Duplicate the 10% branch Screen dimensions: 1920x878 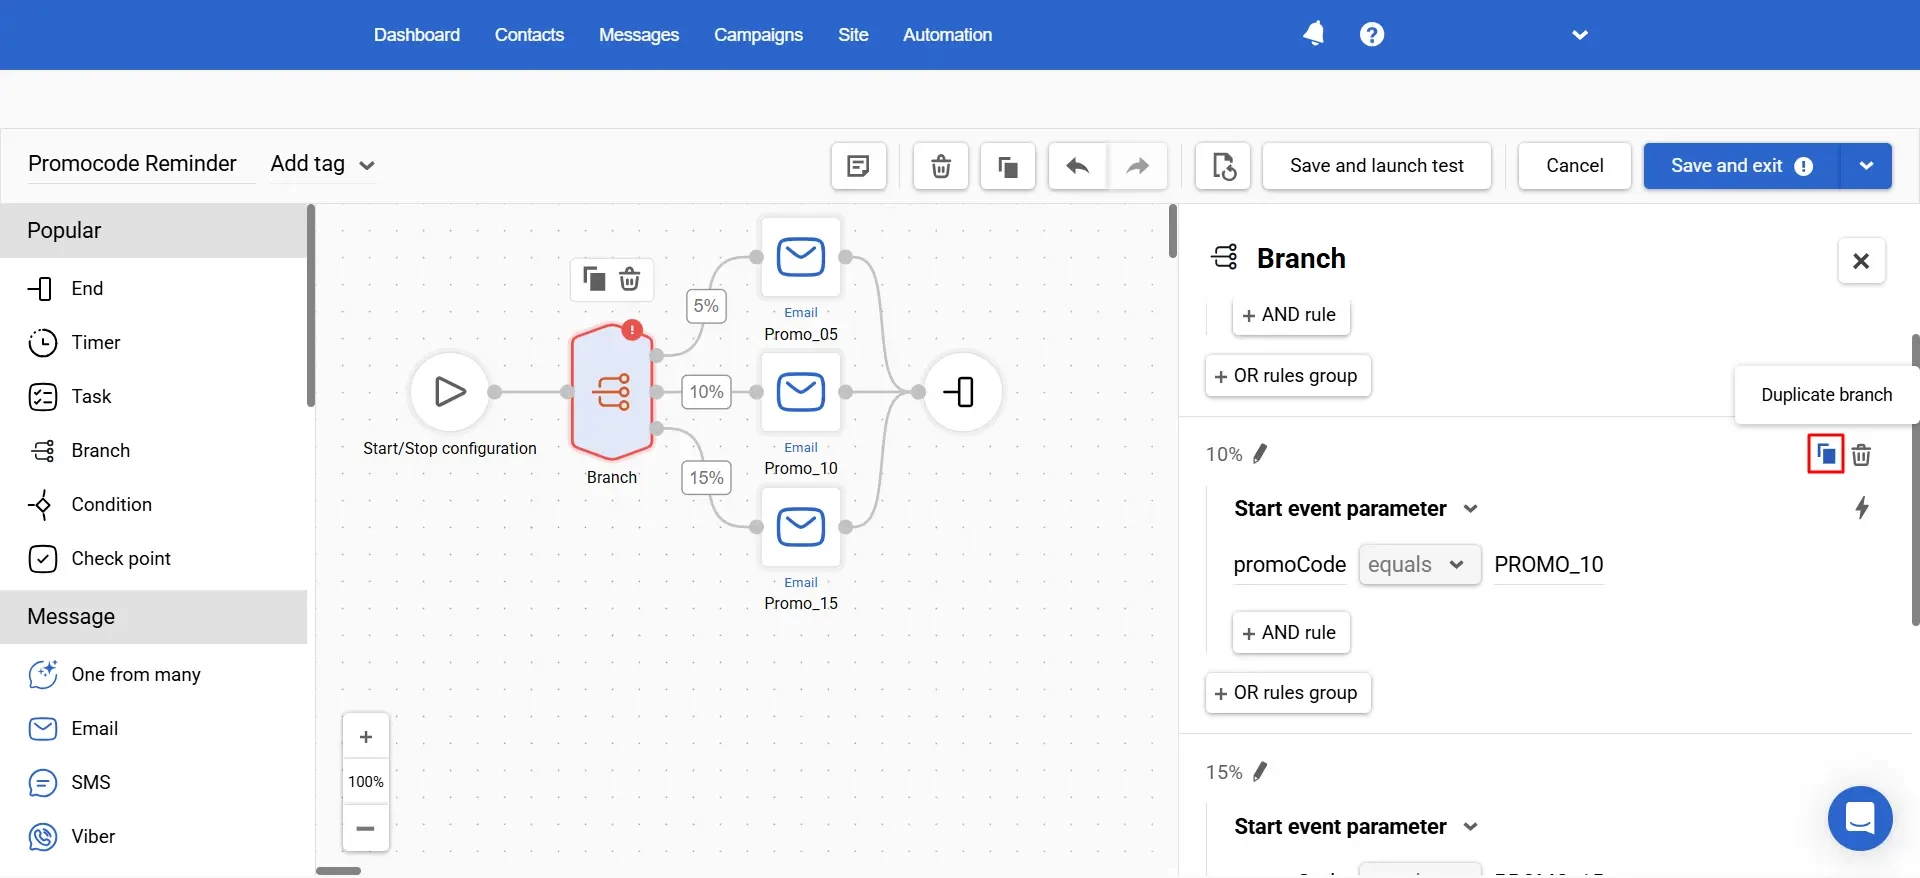[x=1825, y=455]
